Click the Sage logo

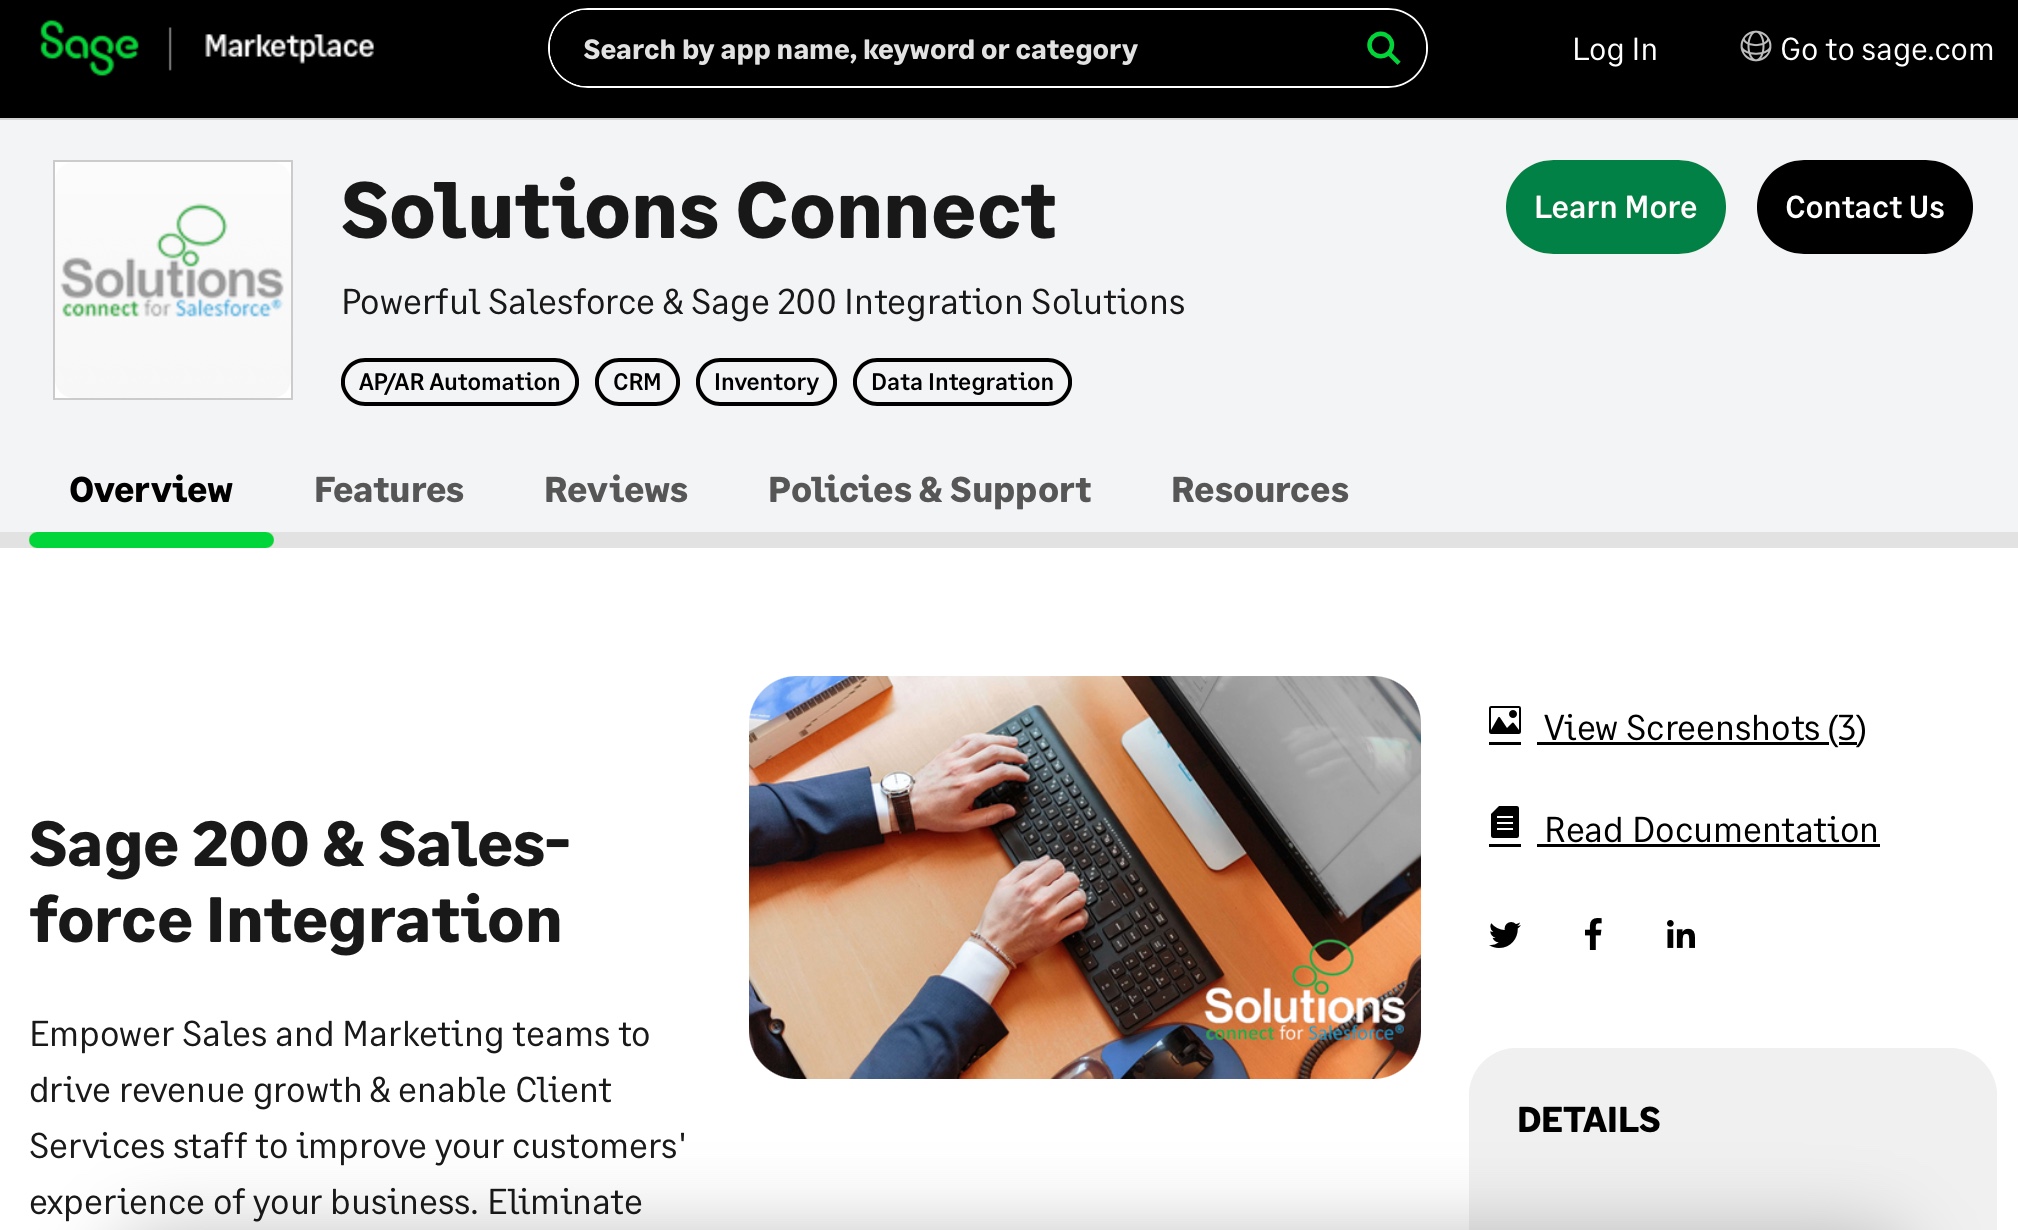click(89, 47)
